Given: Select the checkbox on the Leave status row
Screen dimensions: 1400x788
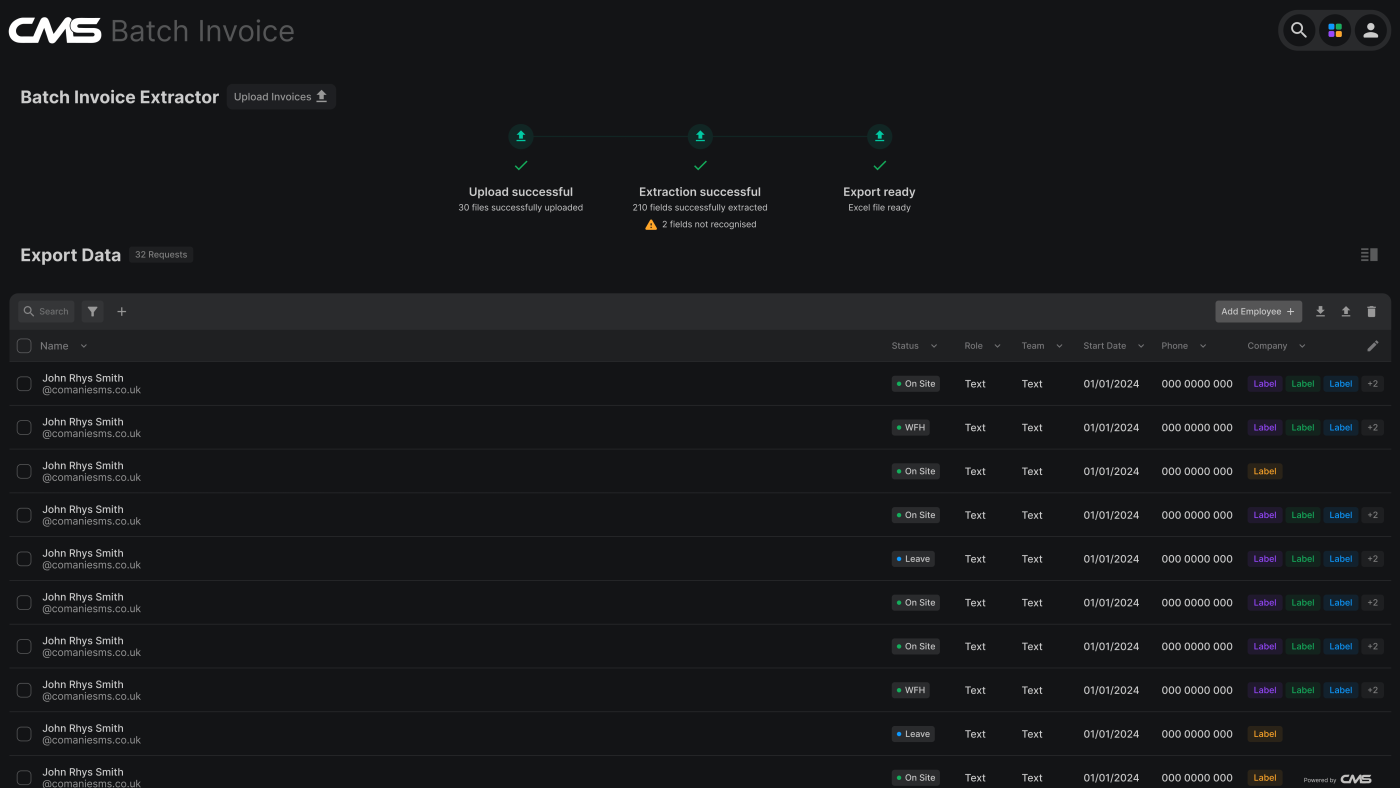Looking at the screenshot, I should point(24,558).
